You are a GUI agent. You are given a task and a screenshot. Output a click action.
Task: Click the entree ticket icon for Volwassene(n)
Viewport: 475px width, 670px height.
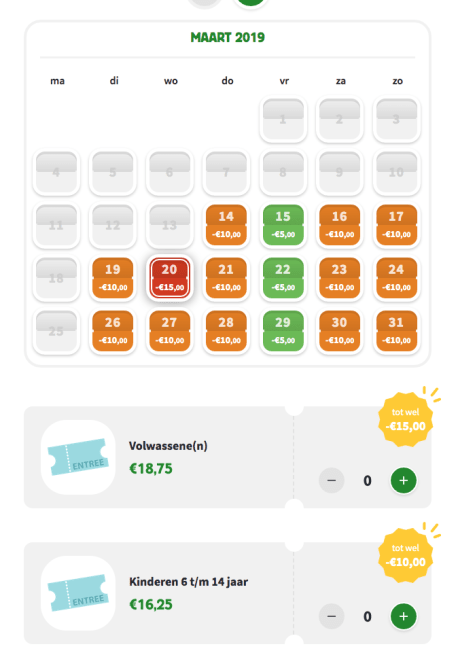click(x=78, y=457)
